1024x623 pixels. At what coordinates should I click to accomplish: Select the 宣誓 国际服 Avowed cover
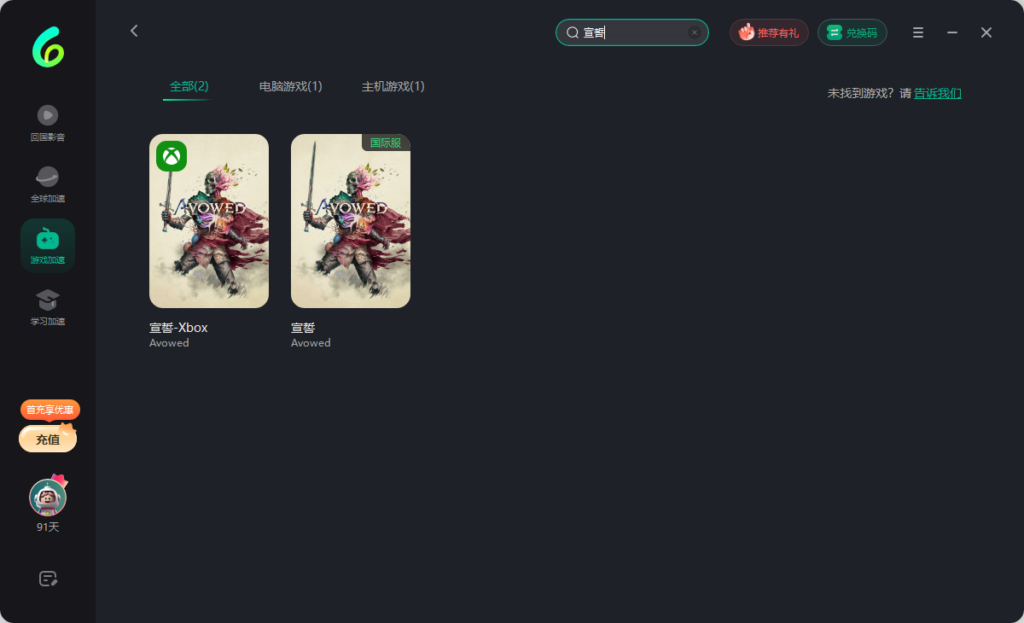pyautogui.click(x=351, y=221)
